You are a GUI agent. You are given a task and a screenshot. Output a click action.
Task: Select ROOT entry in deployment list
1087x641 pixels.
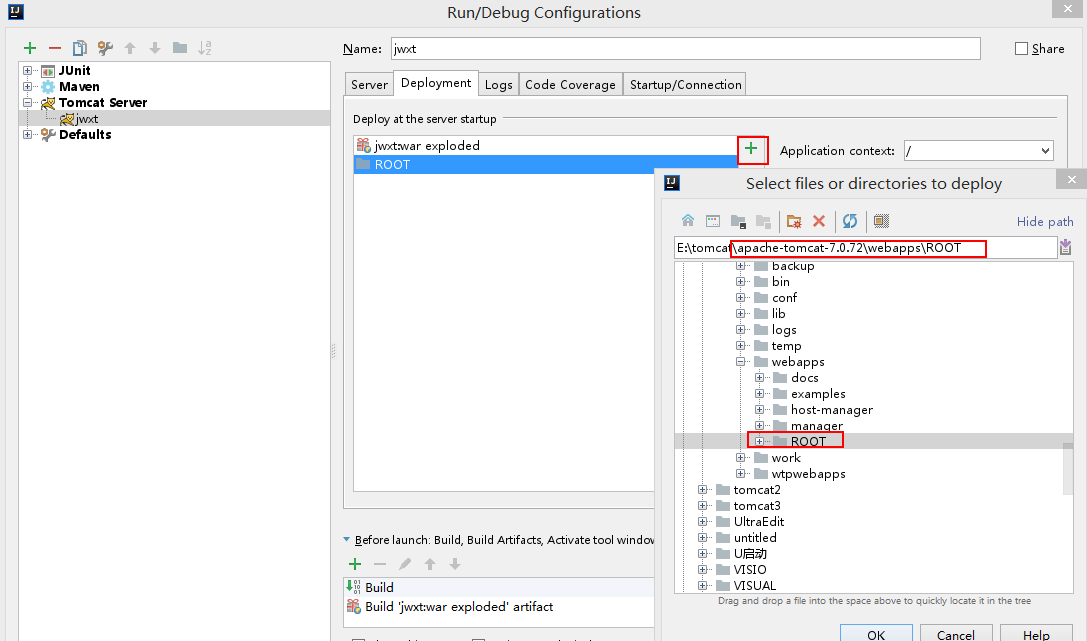pos(546,164)
